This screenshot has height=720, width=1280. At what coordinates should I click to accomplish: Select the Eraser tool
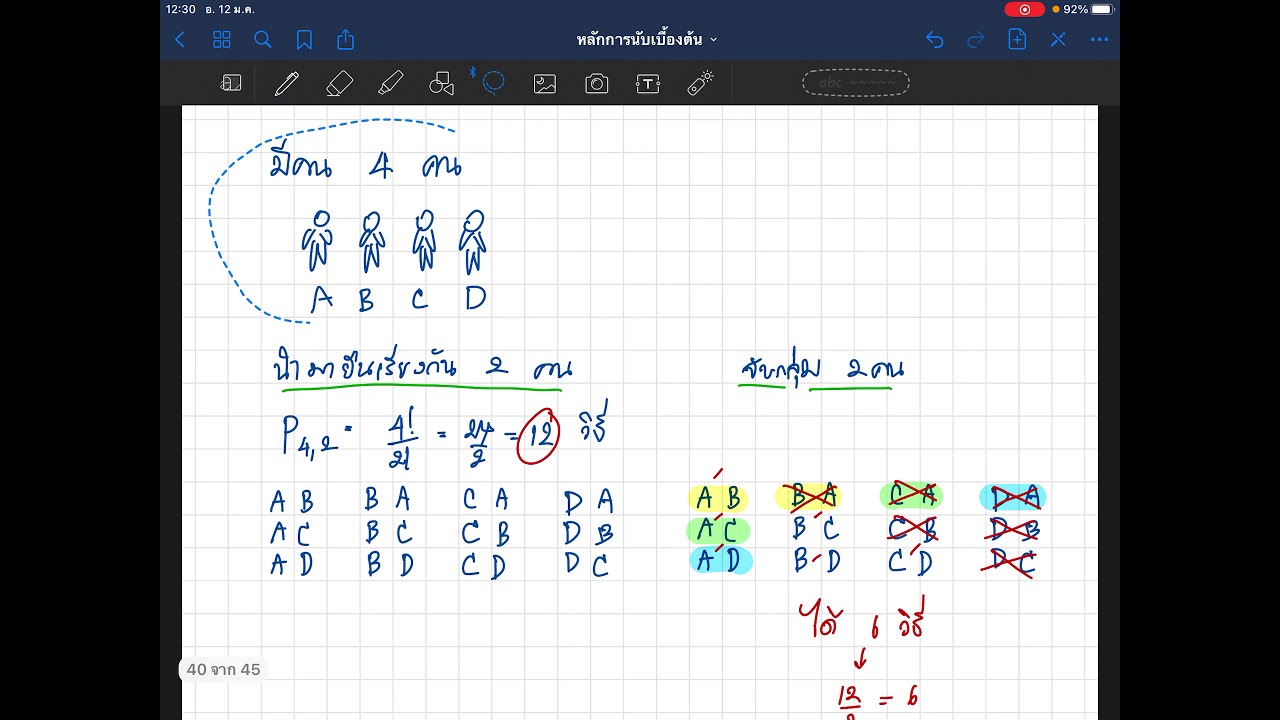tap(339, 84)
